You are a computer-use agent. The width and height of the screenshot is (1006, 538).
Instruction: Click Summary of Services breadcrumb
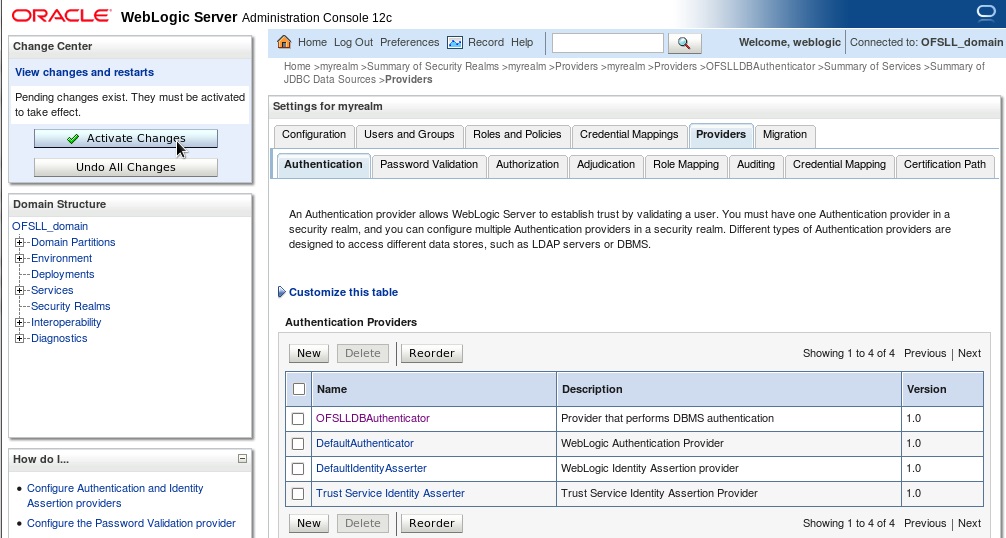pyautogui.click(x=873, y=67)
